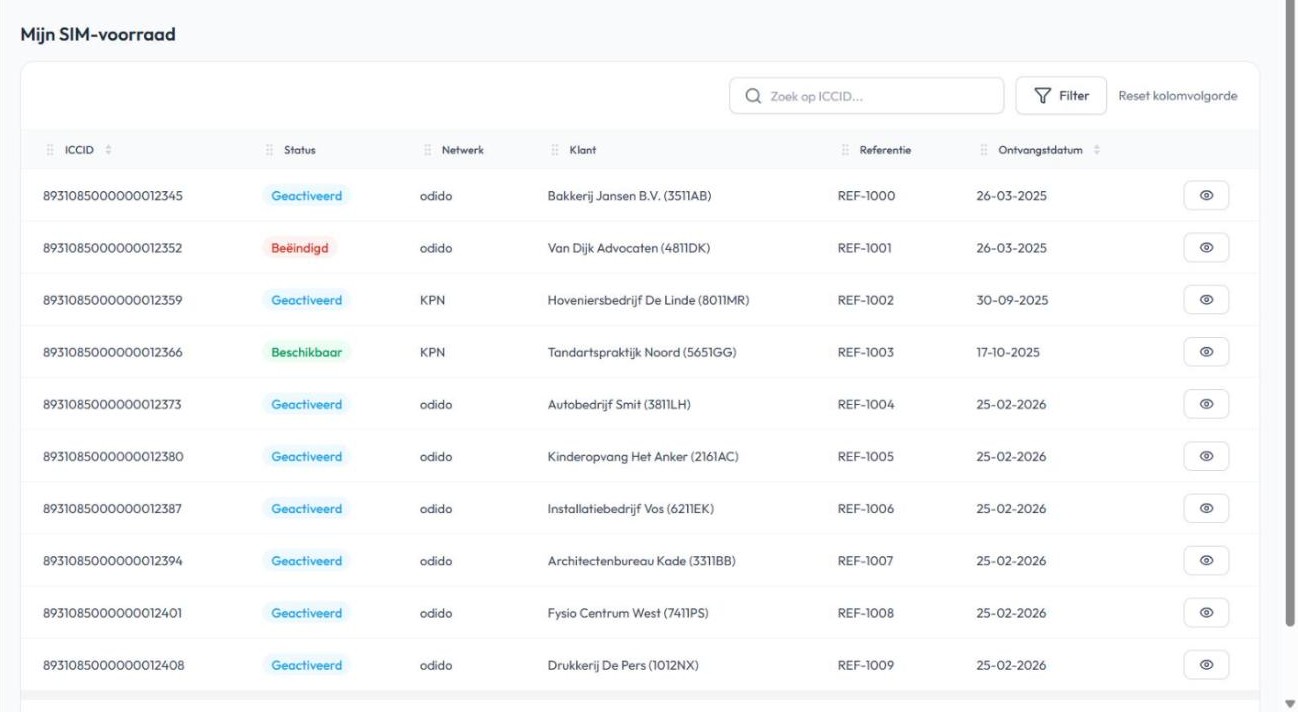This screenshot has width=1298, height=712.
Task: Click the green Beschikbaar status badge
Action: 307,352
